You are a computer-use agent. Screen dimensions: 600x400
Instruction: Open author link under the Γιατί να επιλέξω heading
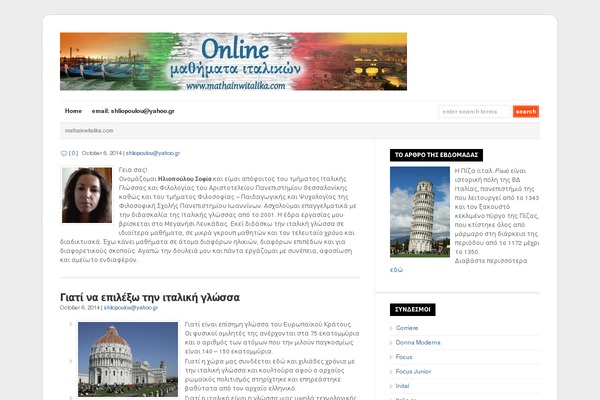pos(131,307)
